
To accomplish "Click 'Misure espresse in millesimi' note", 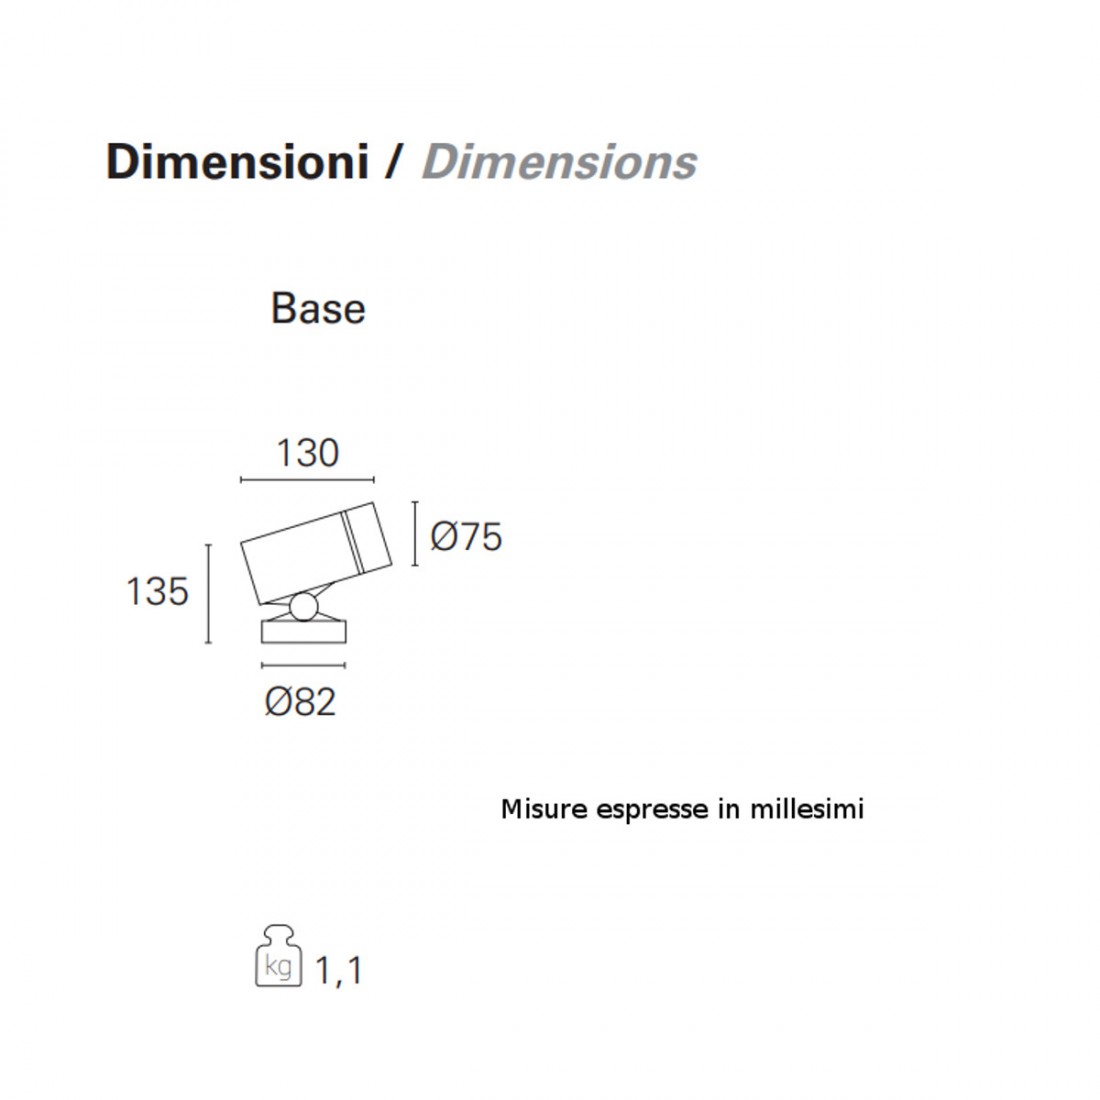I will [682, 809].
